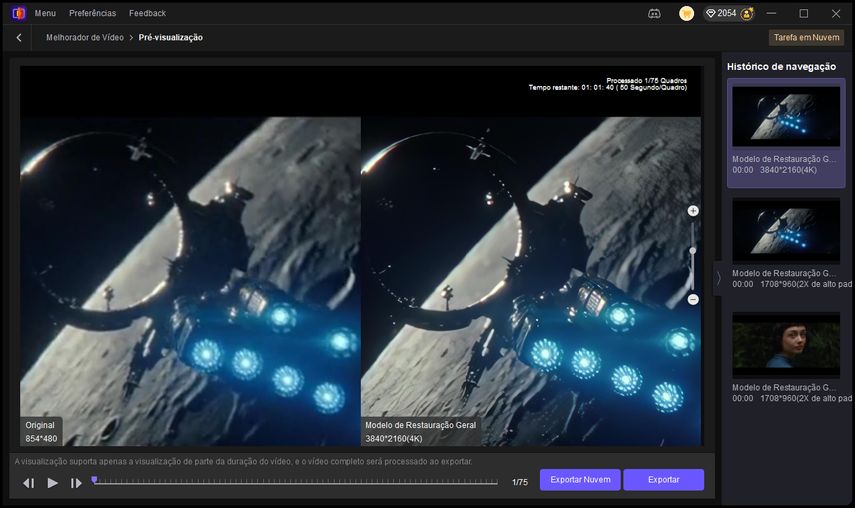Select the woman portrait history thumbnail

(x=786, y=345)
